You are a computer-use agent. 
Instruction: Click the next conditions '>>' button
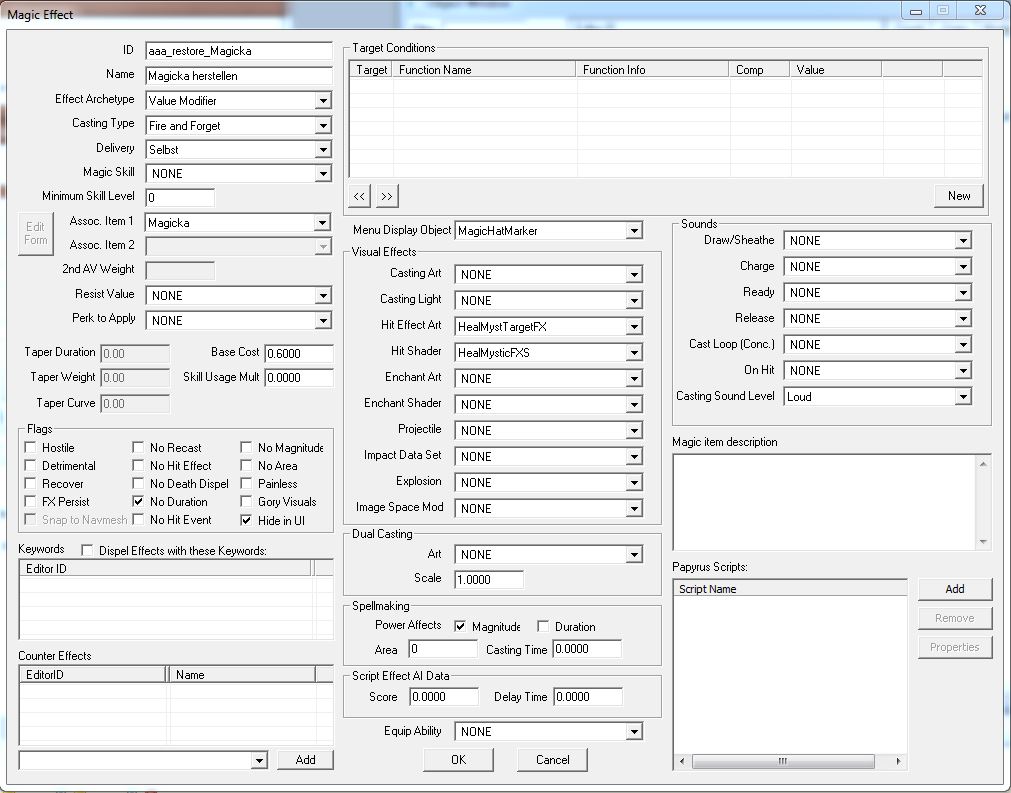386,196
